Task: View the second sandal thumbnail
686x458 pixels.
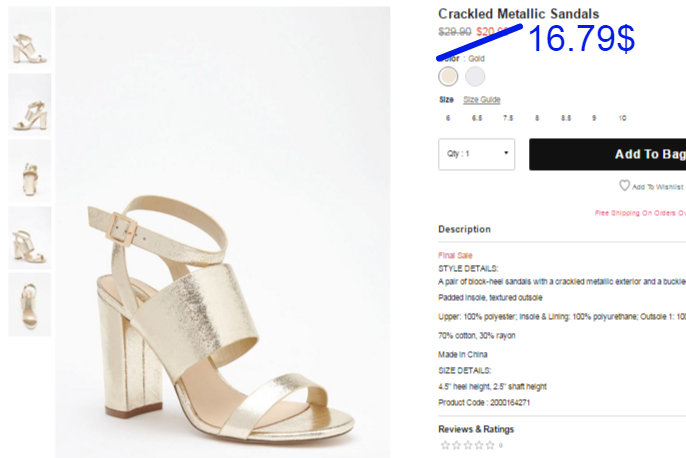Action: (x=30, y=105)
